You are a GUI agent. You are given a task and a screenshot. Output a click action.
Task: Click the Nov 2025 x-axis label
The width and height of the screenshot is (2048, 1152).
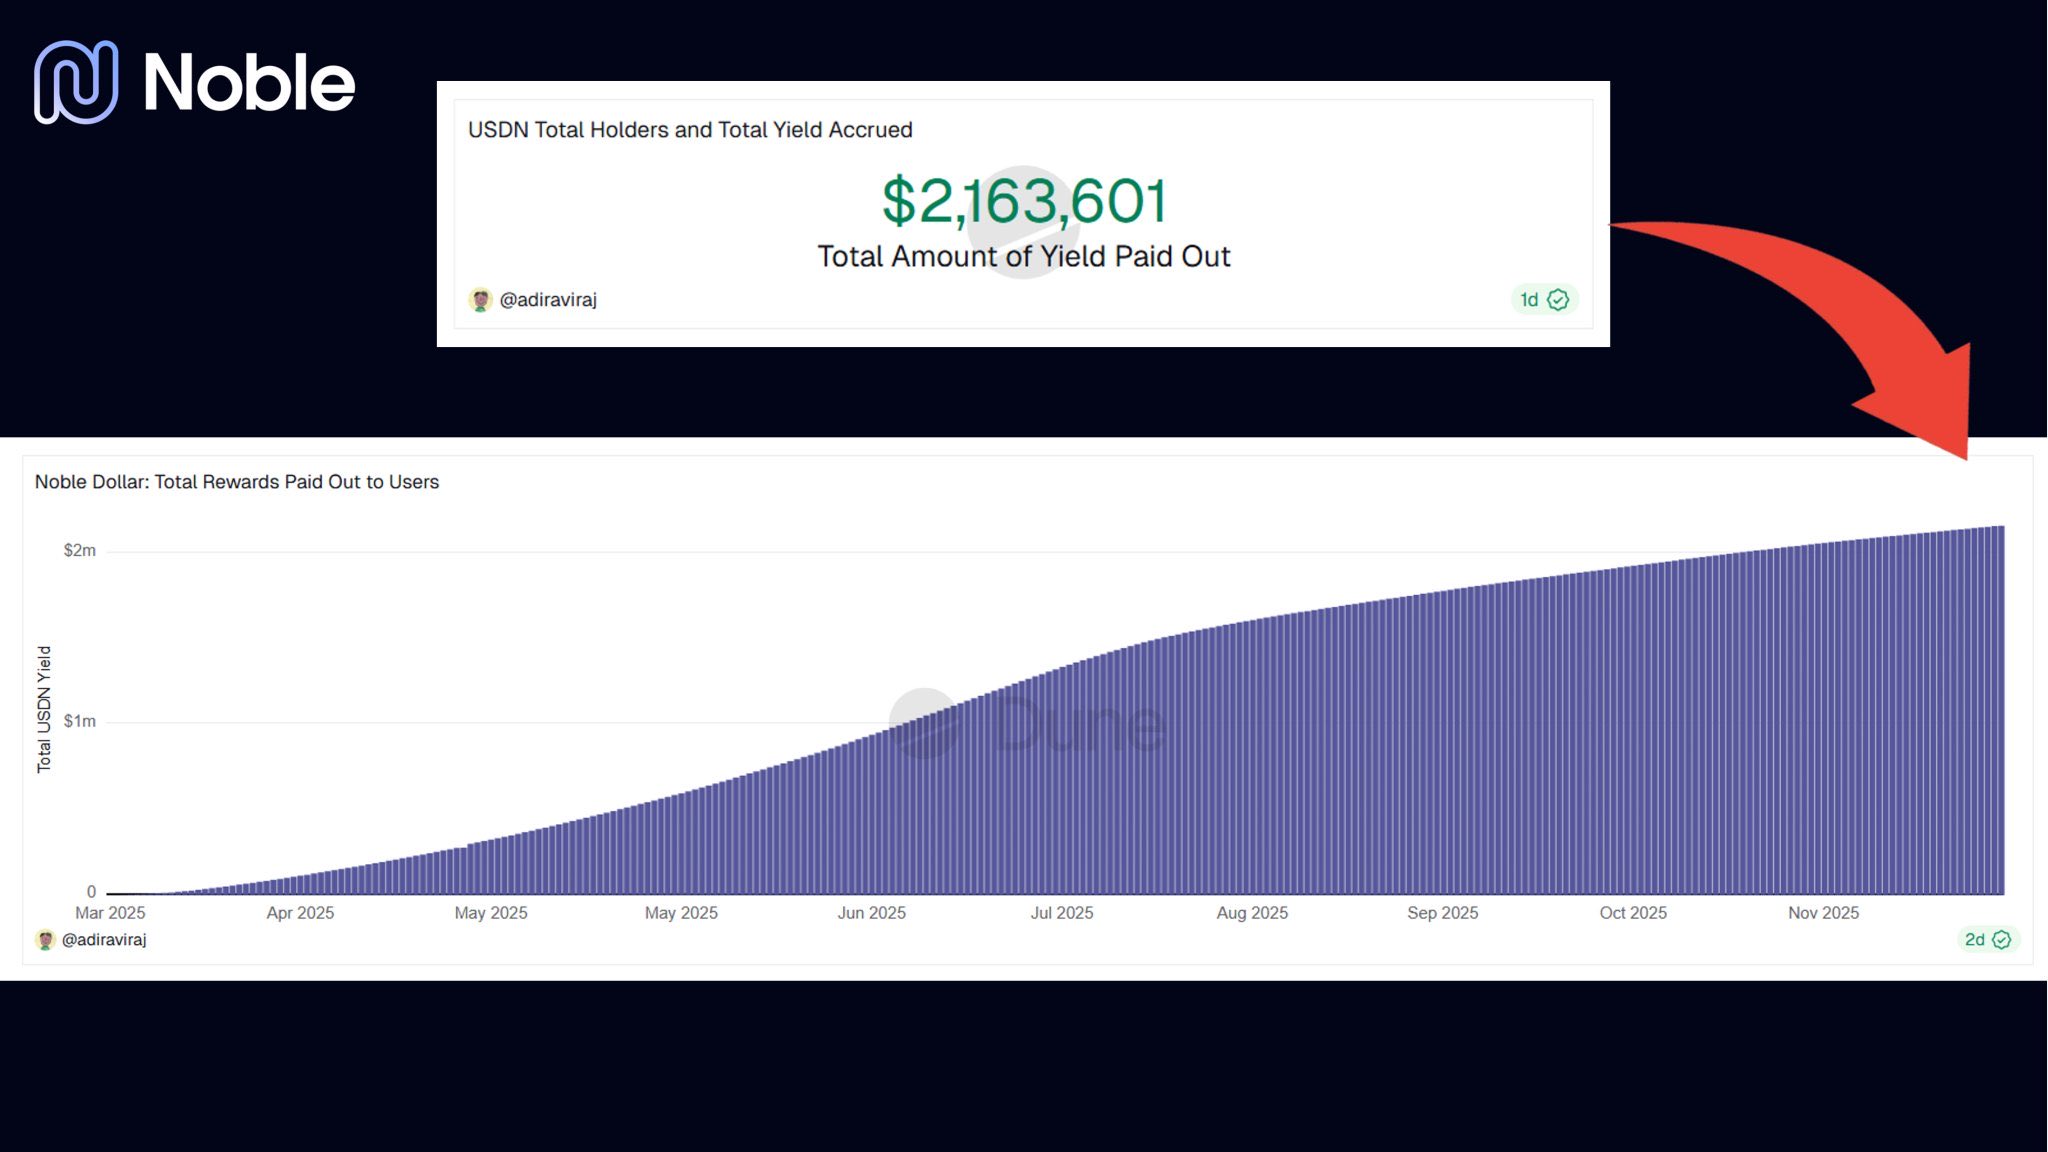1823,913
